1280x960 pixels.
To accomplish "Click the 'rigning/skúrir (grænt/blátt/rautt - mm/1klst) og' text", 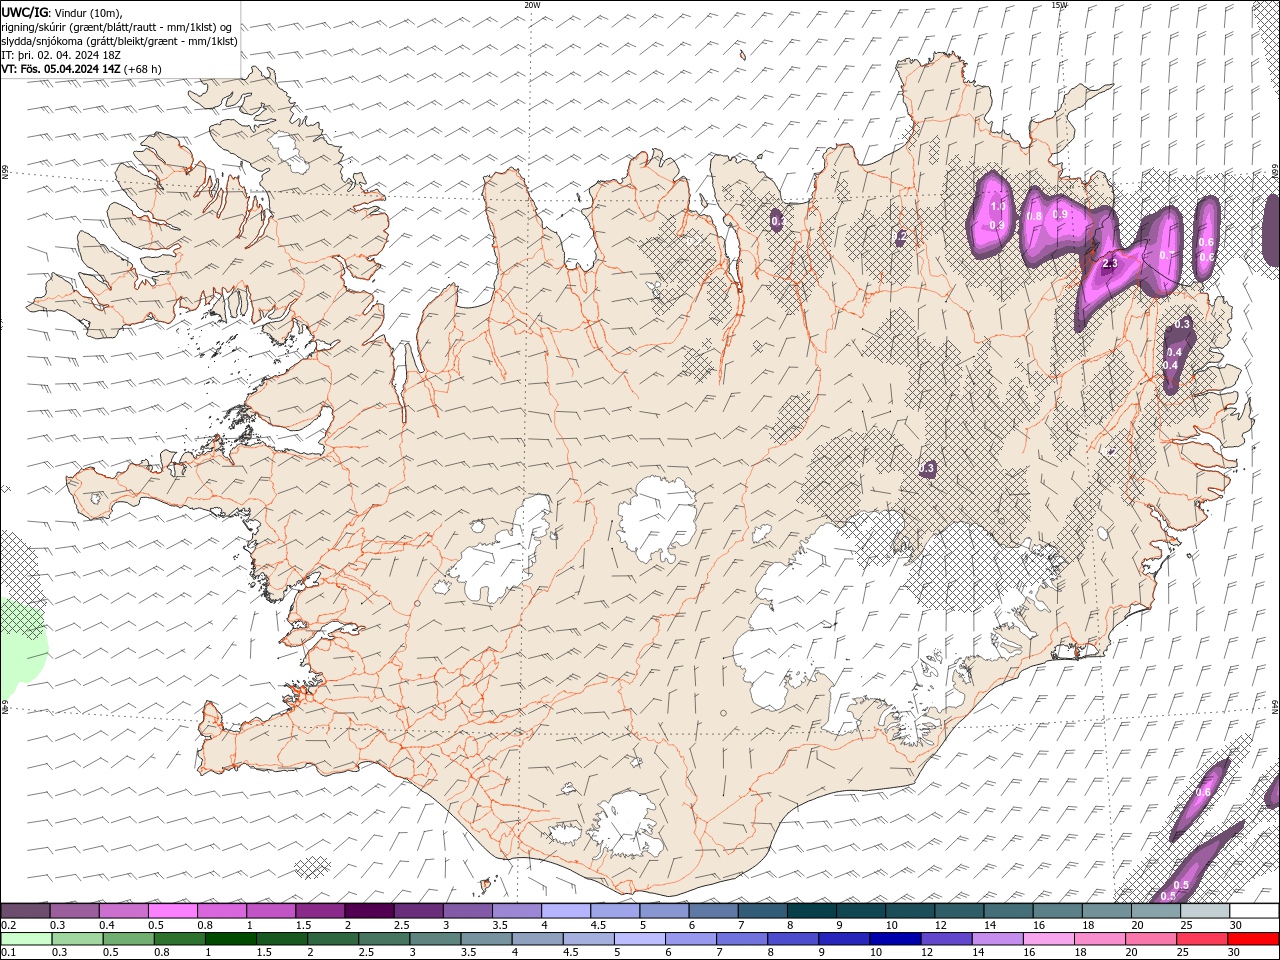I will [x=118, y=26].
